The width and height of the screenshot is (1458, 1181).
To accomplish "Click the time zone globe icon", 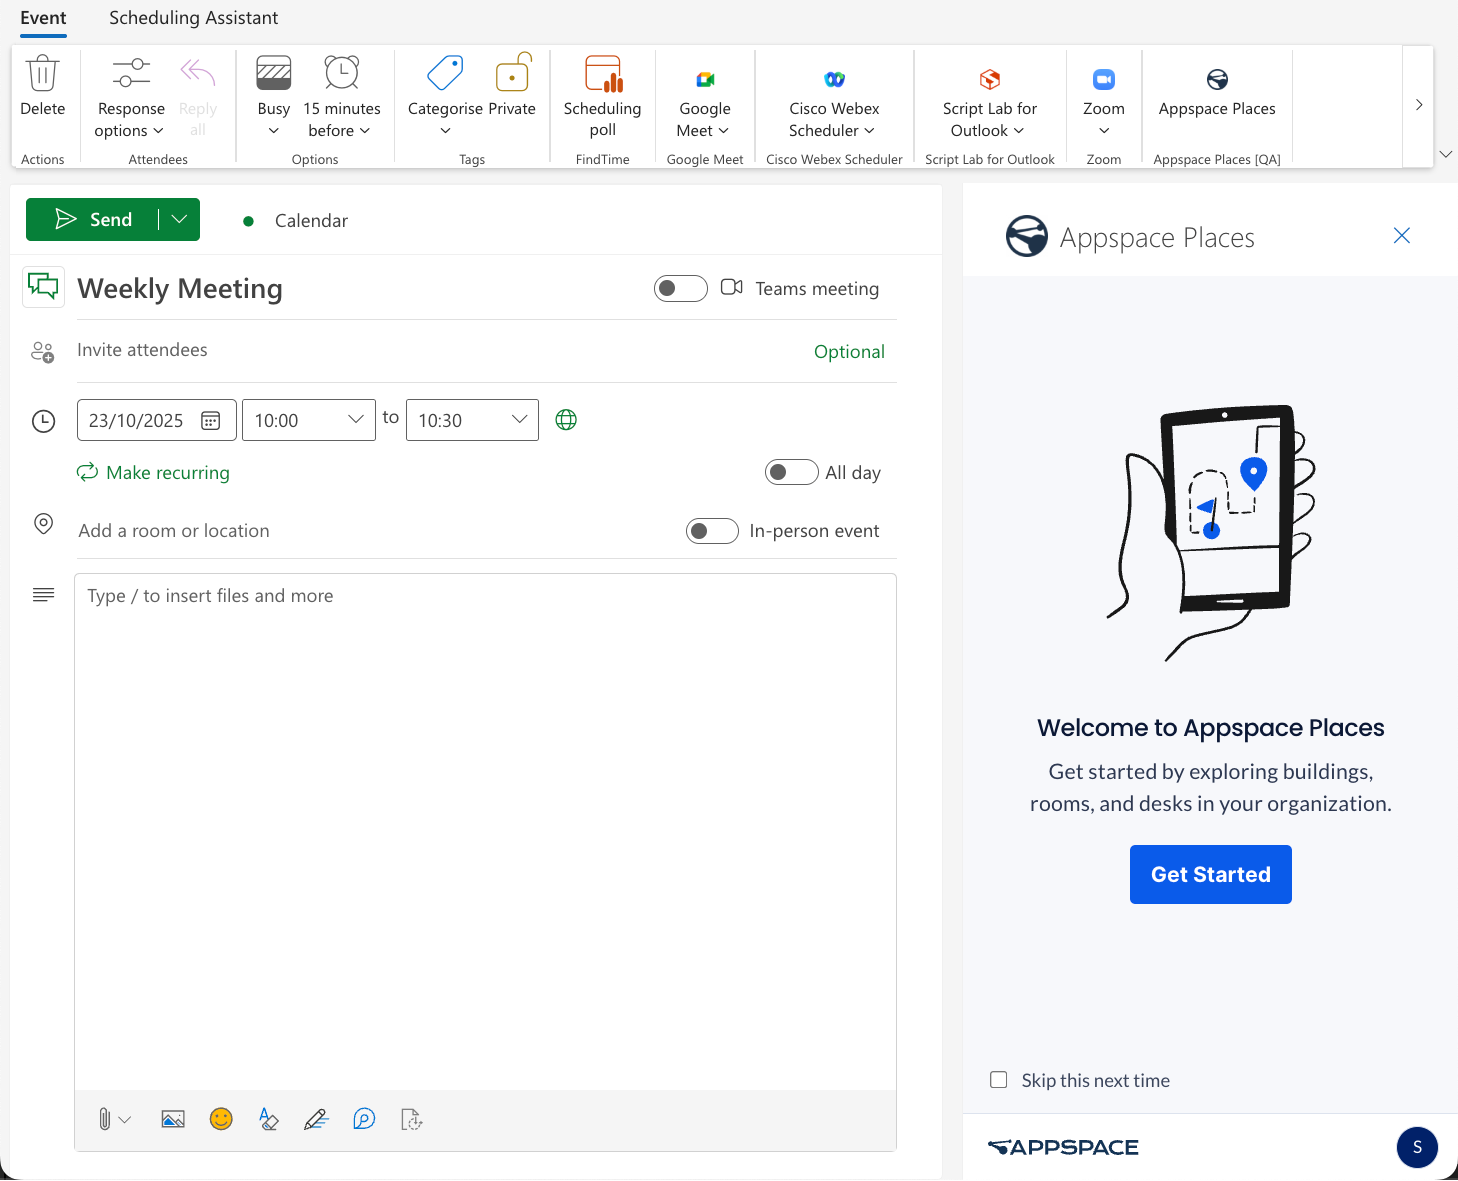I will [x=566, y=420].
